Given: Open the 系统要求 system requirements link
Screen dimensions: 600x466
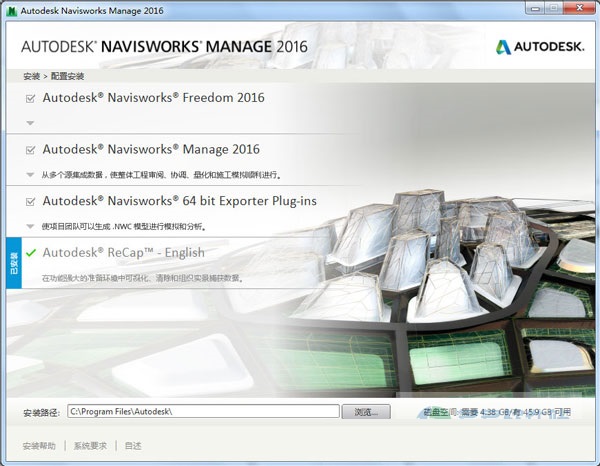Looking at the screenshot, I should click(90, 446).
